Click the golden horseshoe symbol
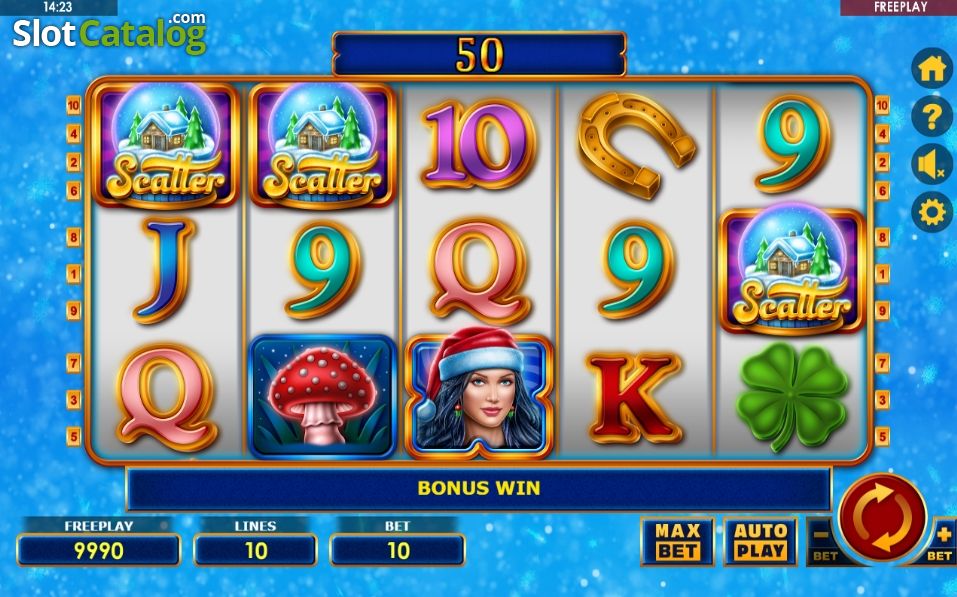This screenshot has width=957, height=597. click(636, 145)
